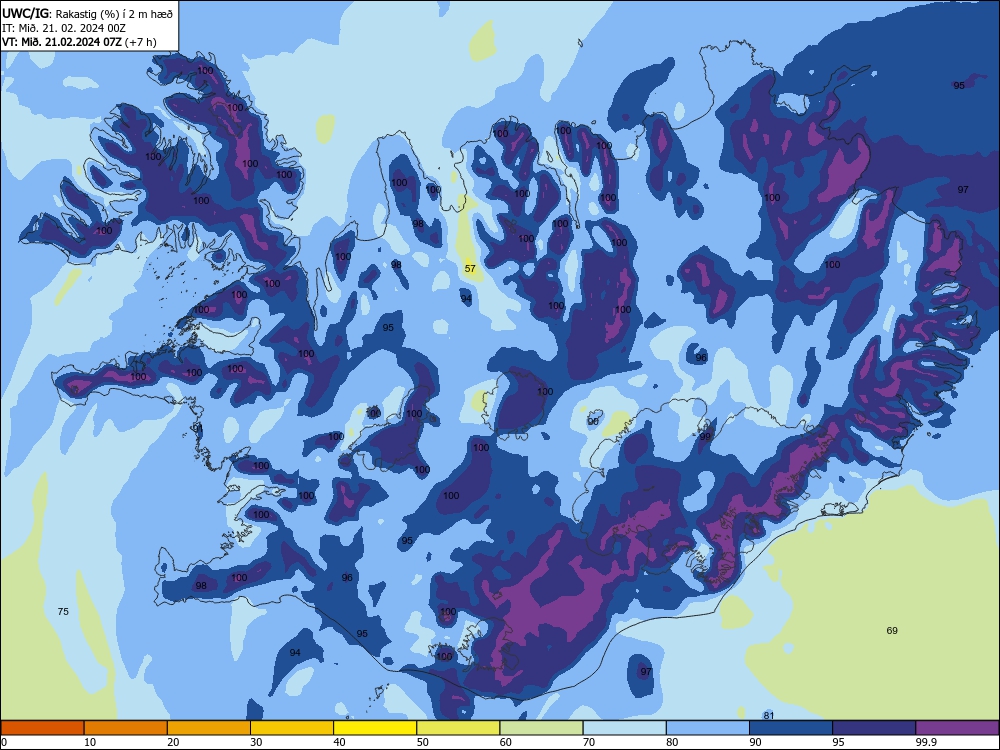Click the '75' value over the southwest sea
Image resolution: width=1000 pixels, height=750 pixels.
63,612
